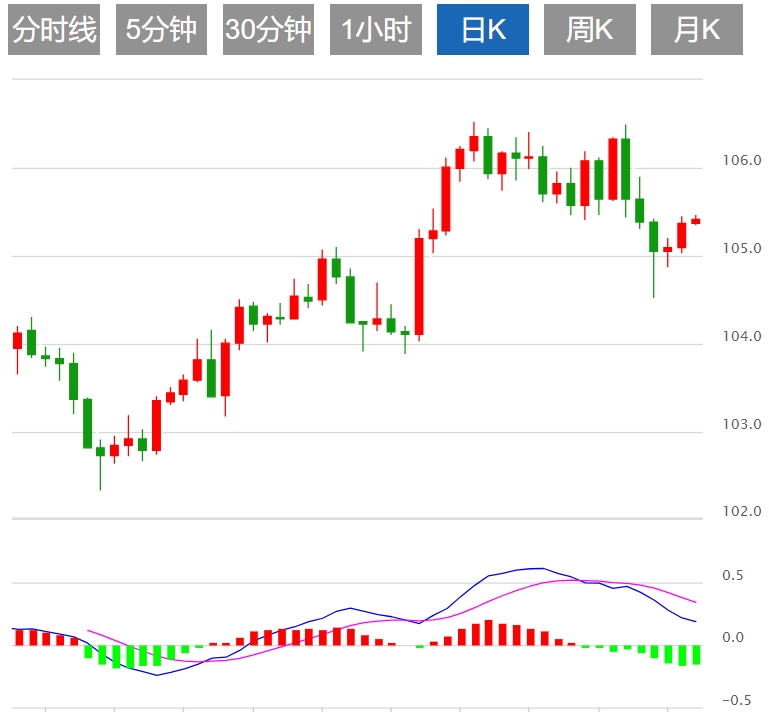This screenshot has height=712, width=769.
Task: Click the lowest green candlestick near 102.5
Action: click(100, 463)
